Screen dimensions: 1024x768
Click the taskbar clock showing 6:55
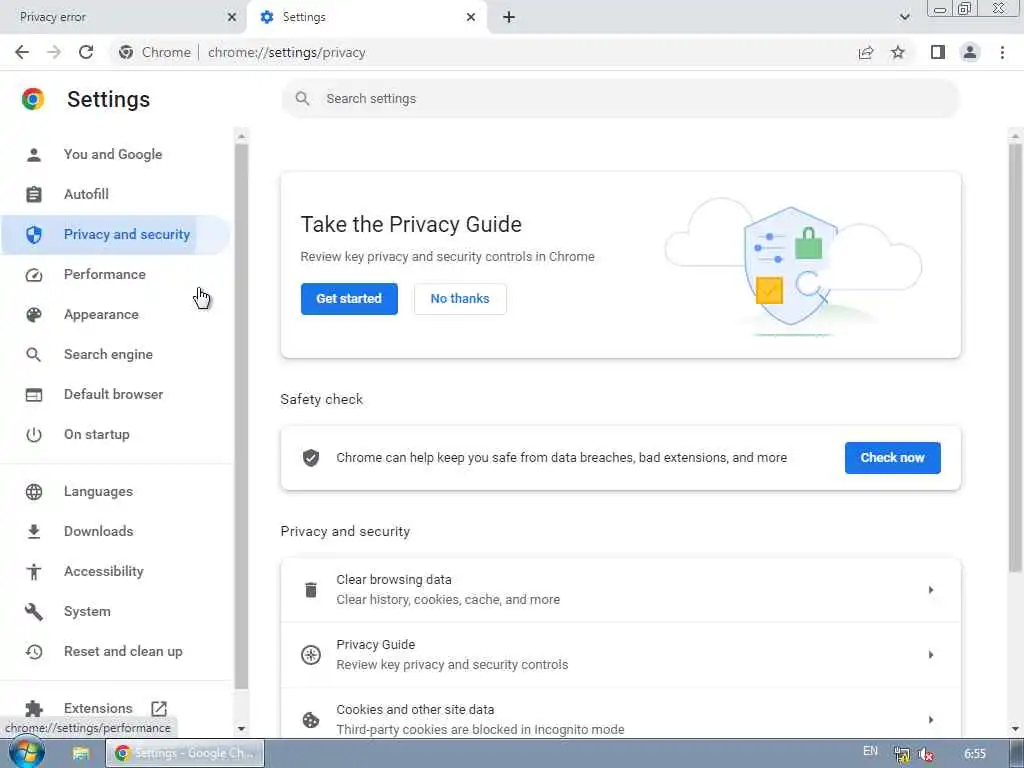click(974, 754)
